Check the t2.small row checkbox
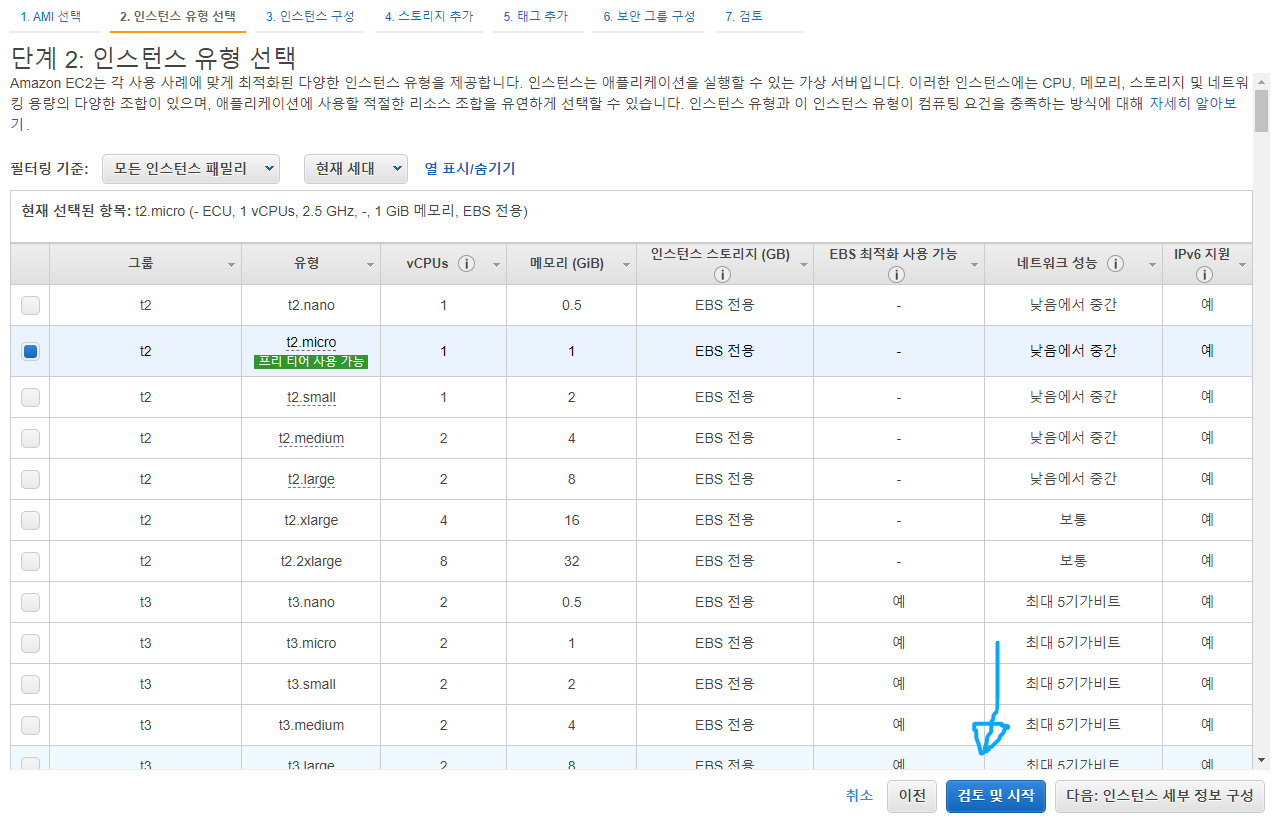This screenshot has height=833, width=1279. tap(30, 397)
